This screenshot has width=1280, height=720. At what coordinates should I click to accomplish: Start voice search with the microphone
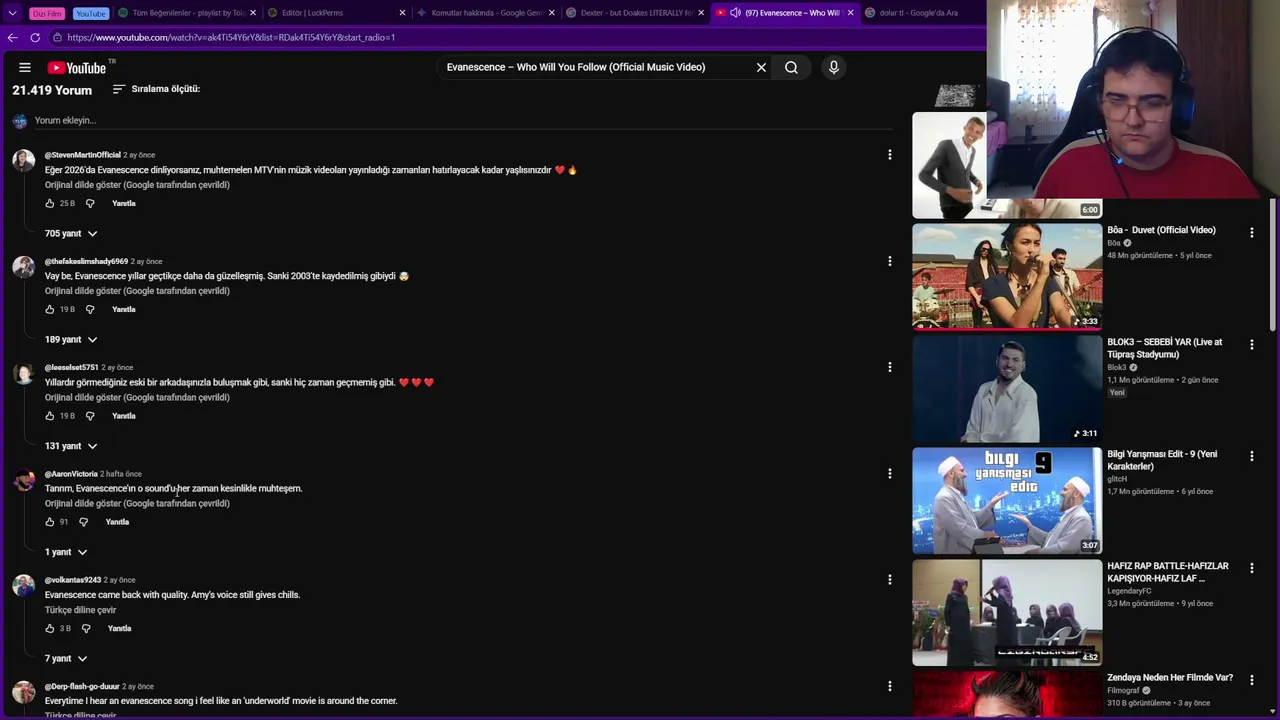pyautogui.click(x=834, y=67)
